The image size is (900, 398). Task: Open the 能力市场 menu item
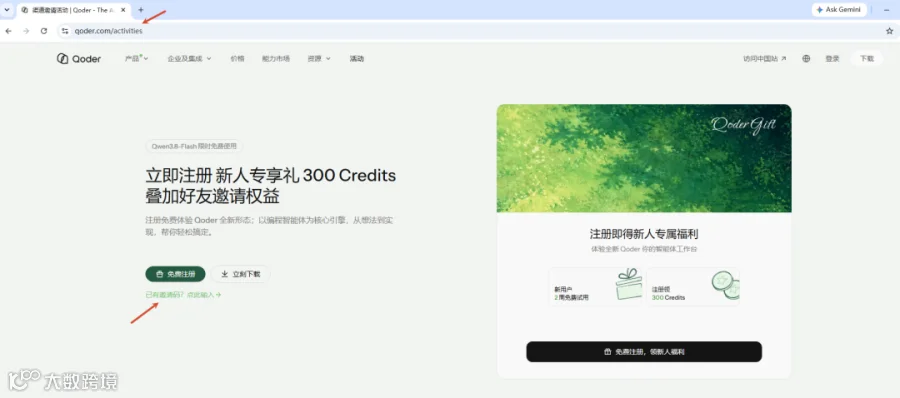(276, 59)
